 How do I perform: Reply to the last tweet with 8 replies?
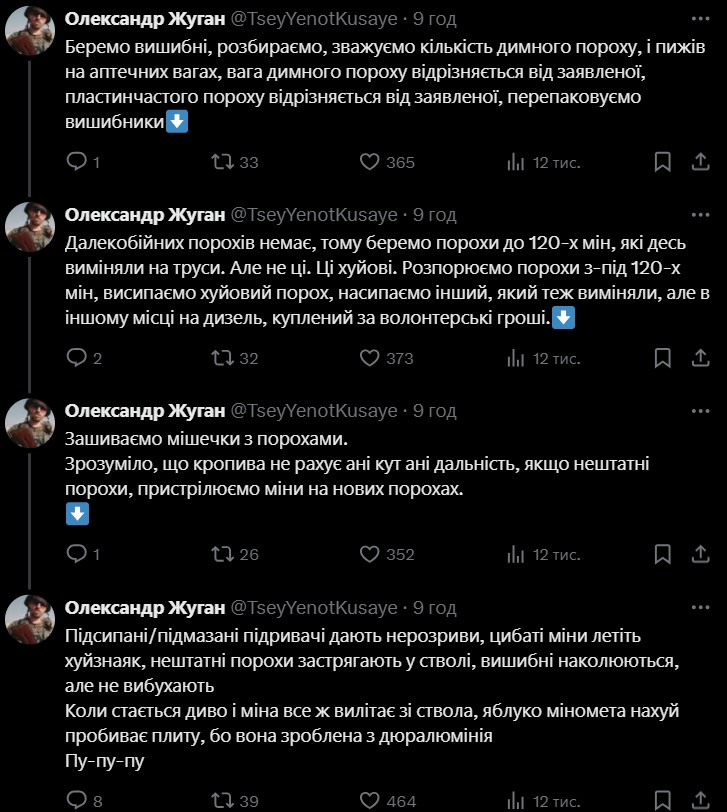pos(77,800)
